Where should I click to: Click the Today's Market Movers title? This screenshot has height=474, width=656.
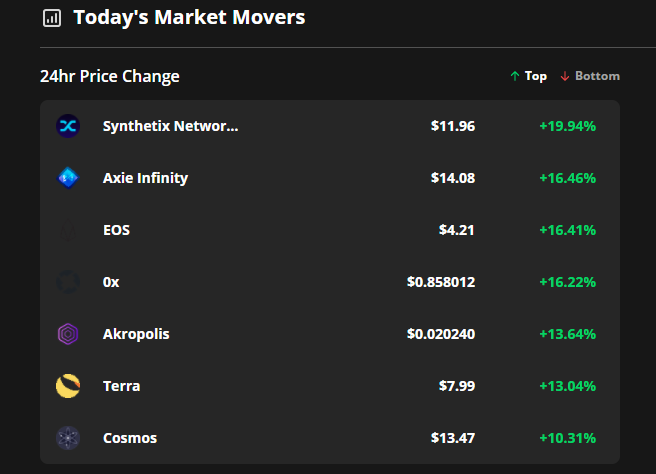click(x=189, y=17)
